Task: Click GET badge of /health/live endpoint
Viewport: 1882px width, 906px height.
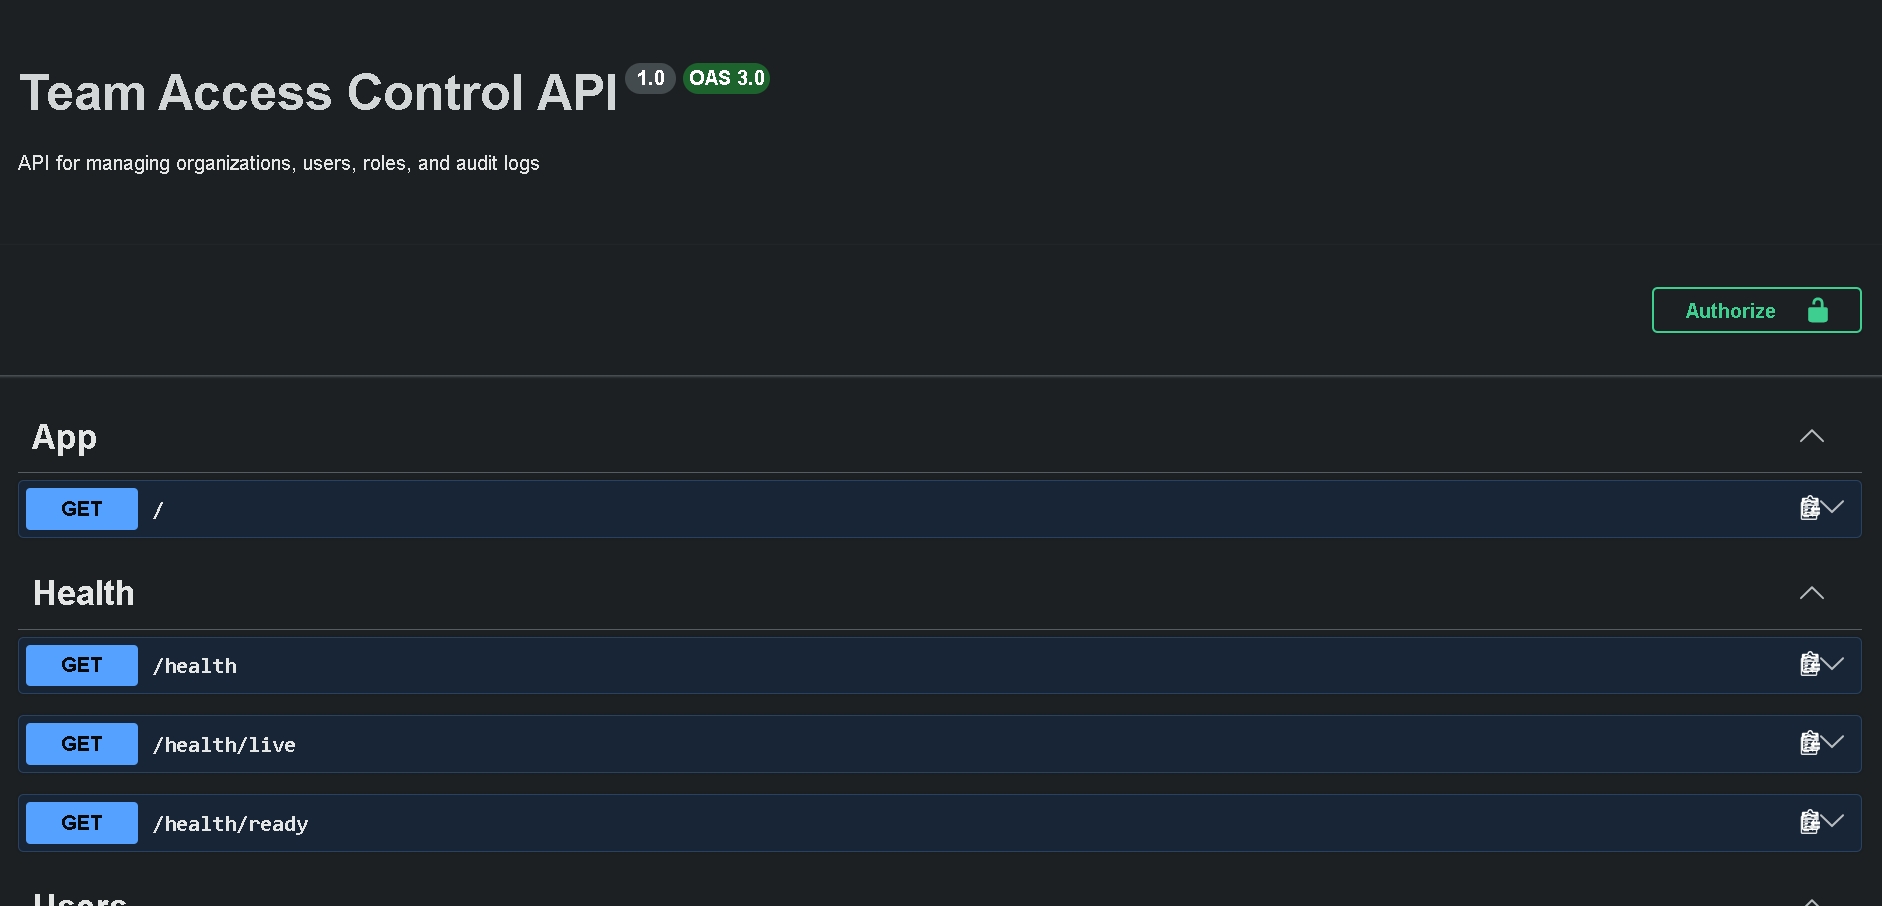Action: [x=82, y=744]
